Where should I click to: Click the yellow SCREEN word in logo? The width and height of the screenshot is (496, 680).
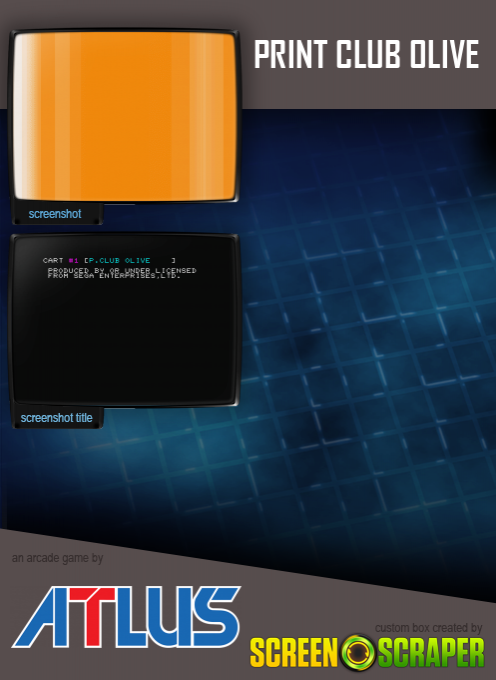tap(294, 653)
